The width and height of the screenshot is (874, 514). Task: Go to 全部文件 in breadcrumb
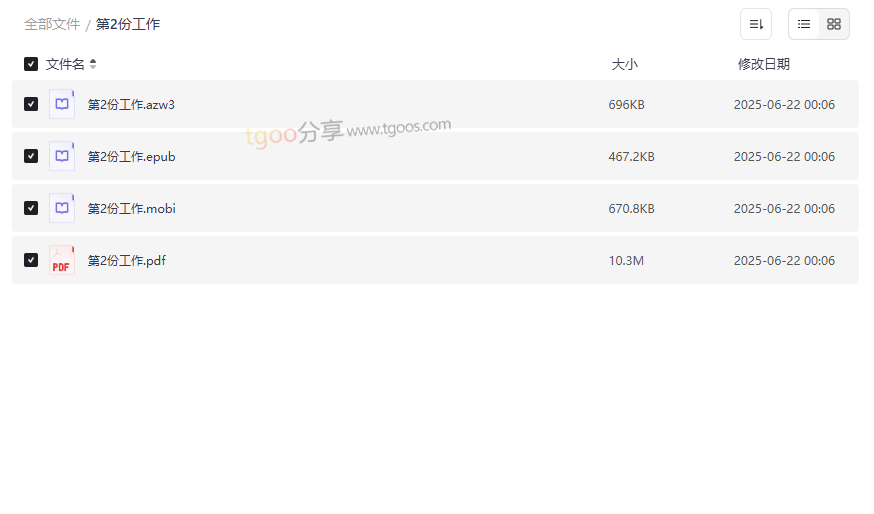pyautogui.click(x=52, y=24)
